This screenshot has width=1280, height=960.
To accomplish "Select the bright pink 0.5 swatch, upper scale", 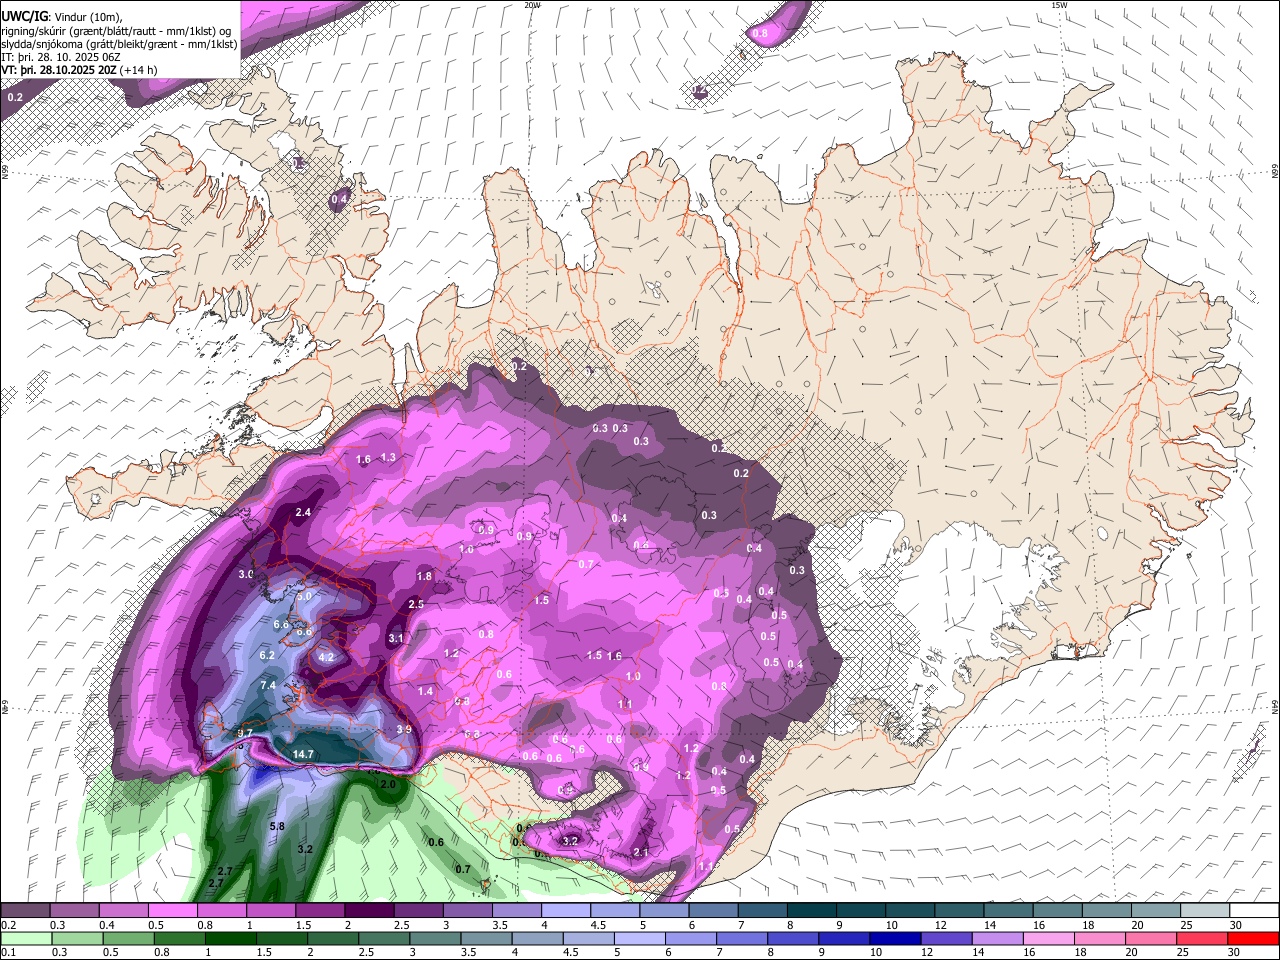I will (x=172, y=910).
